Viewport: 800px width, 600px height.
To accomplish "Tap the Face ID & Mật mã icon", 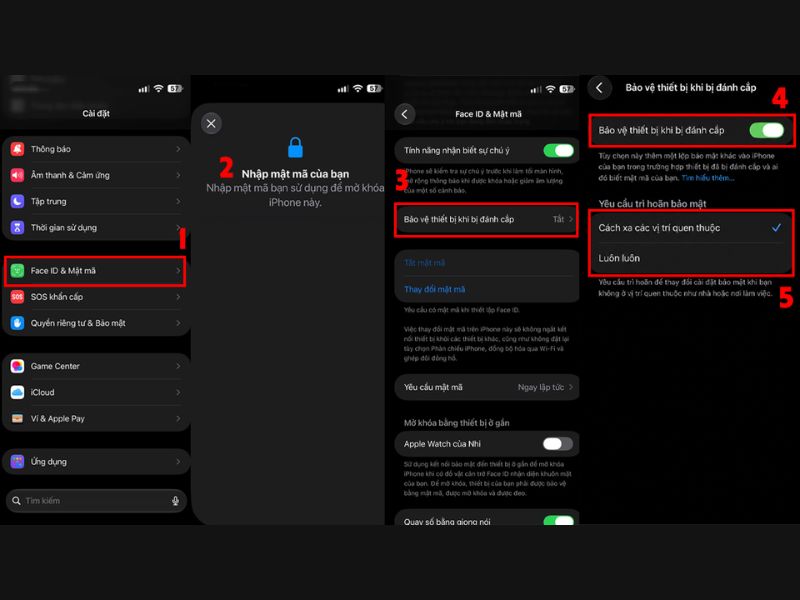I will click(17, 270).
